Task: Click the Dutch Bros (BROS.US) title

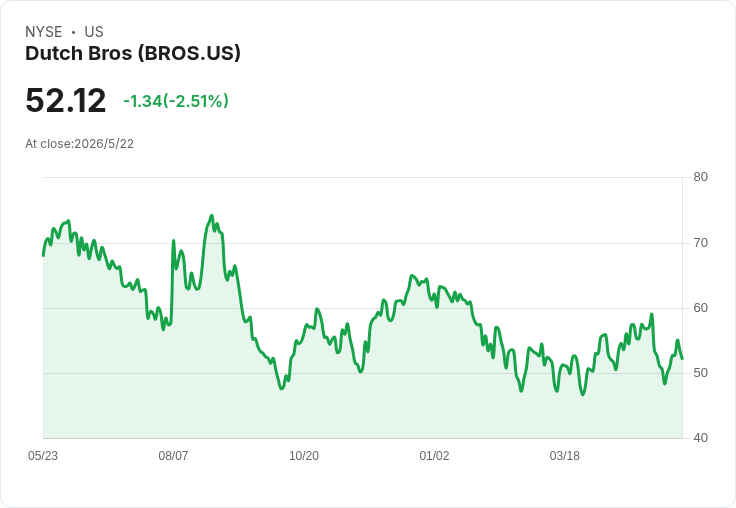Action: [133, 54]
